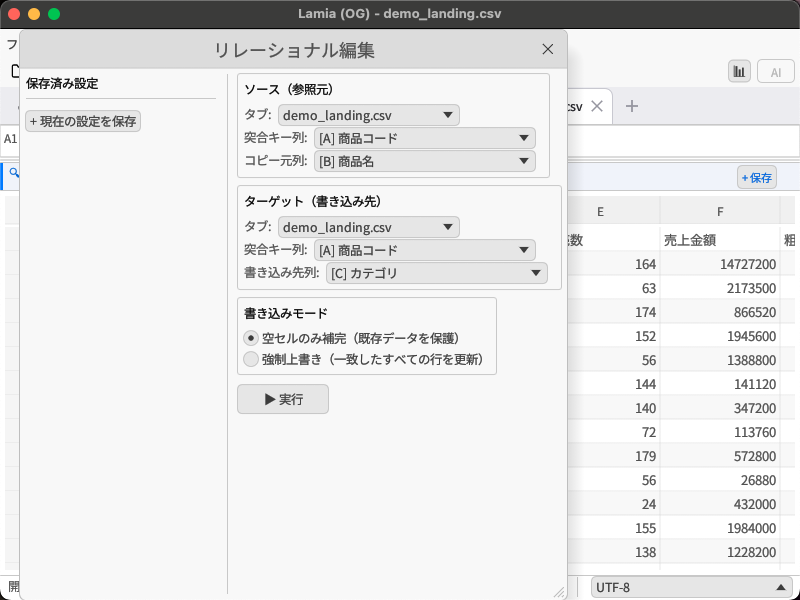
Task: Open コピー元列 dropdown [B] 商品名
Action: pyautogui.click(x=424, y=161)
